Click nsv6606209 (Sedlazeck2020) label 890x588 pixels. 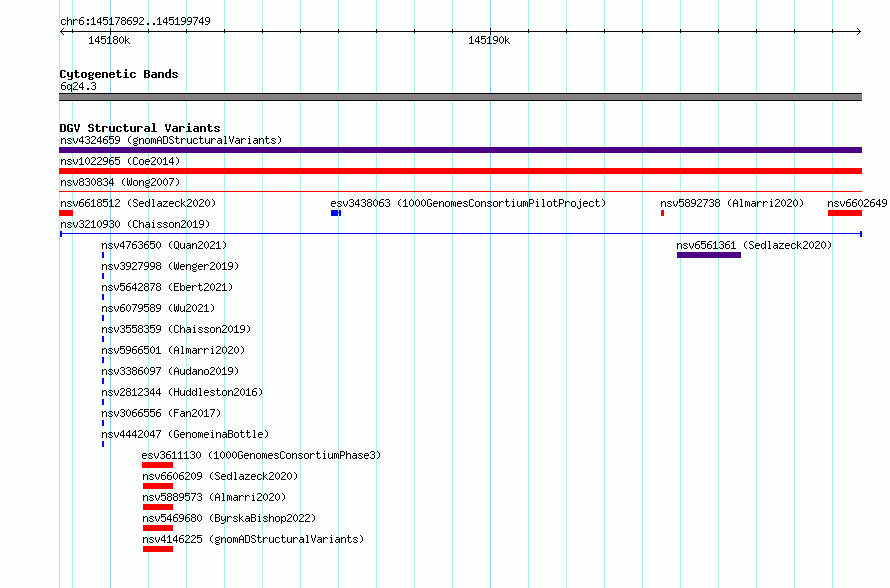tap(220, 476)
